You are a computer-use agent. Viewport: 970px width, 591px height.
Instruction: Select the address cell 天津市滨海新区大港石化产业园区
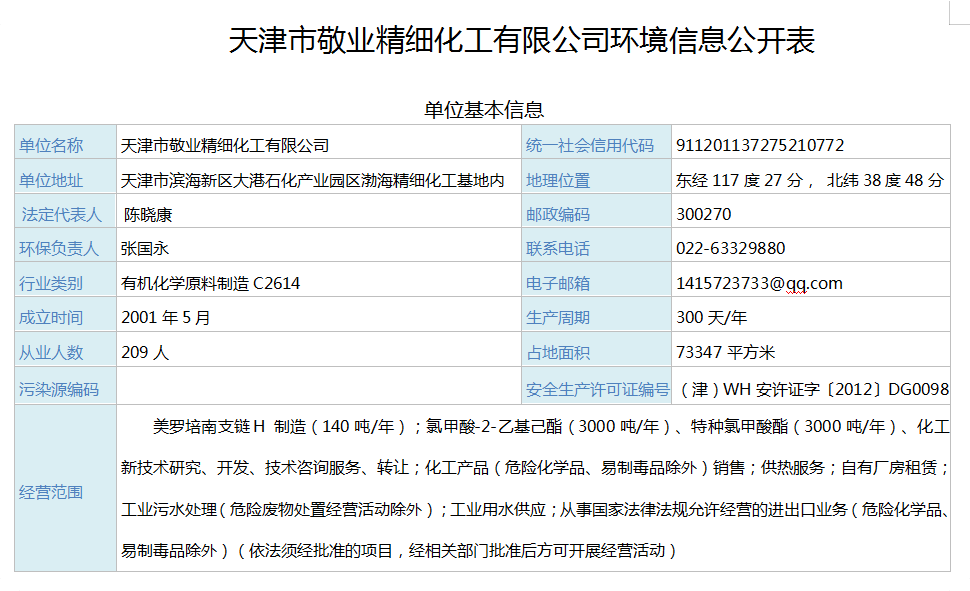pyautogui.click(x=319, y=177)
